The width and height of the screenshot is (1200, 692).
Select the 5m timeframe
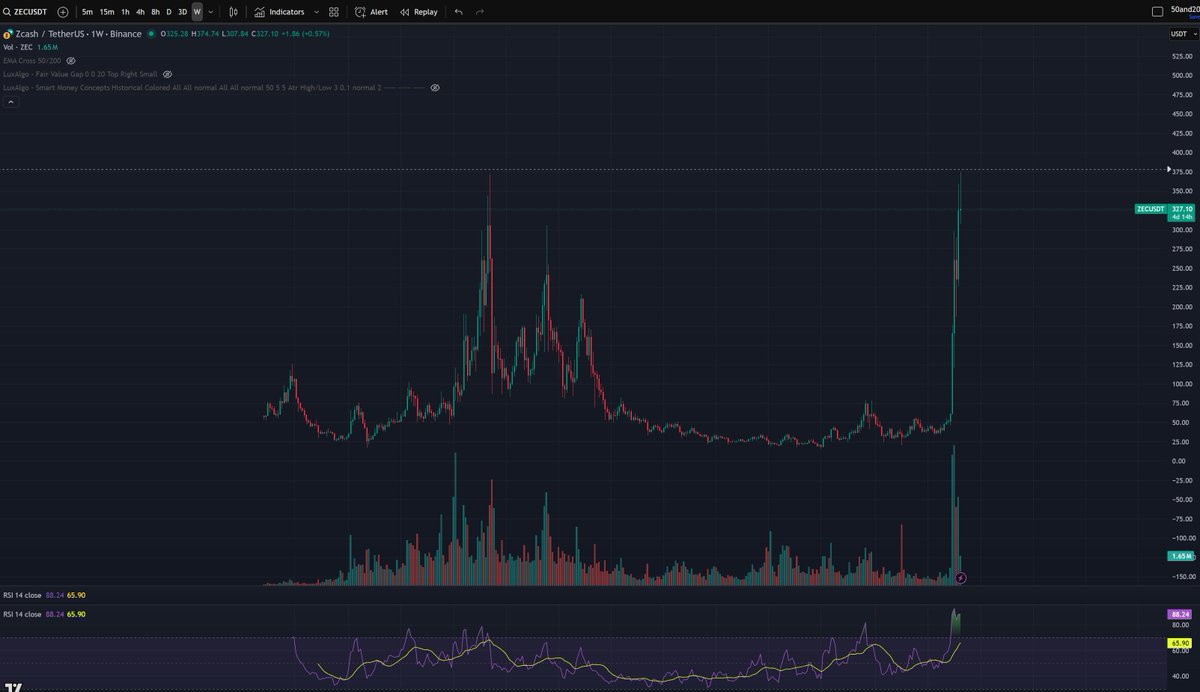(x=87, y=12)
